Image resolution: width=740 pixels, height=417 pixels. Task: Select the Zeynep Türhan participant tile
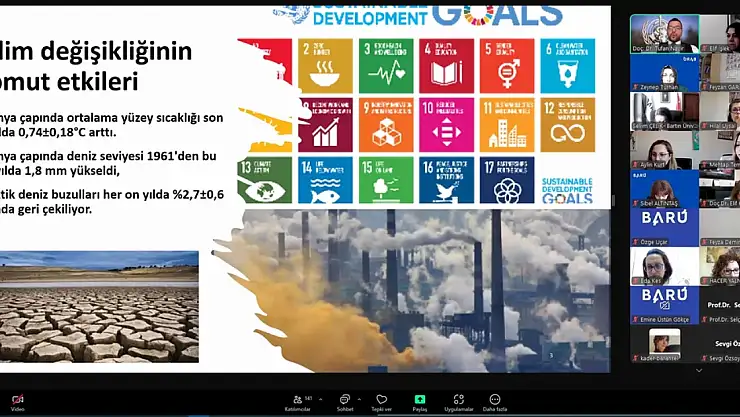point(664,72)
